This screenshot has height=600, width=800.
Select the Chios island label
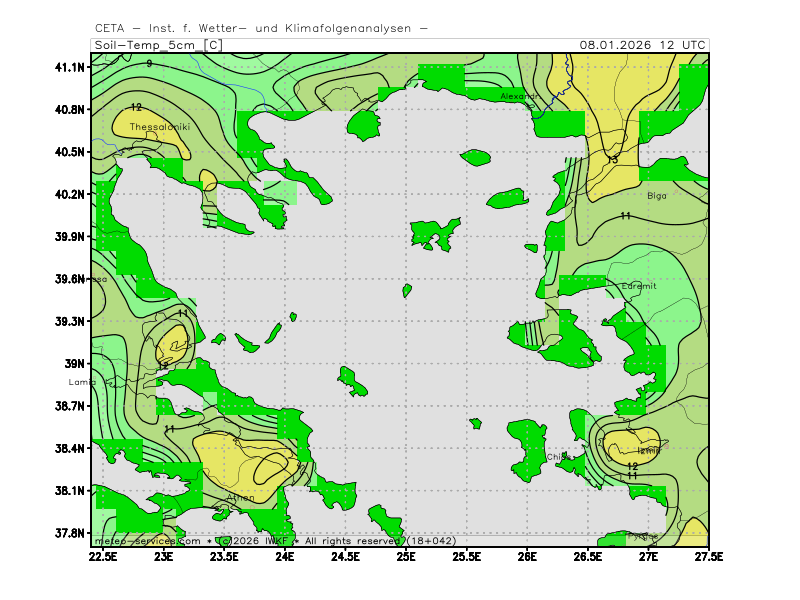[558, 457]
